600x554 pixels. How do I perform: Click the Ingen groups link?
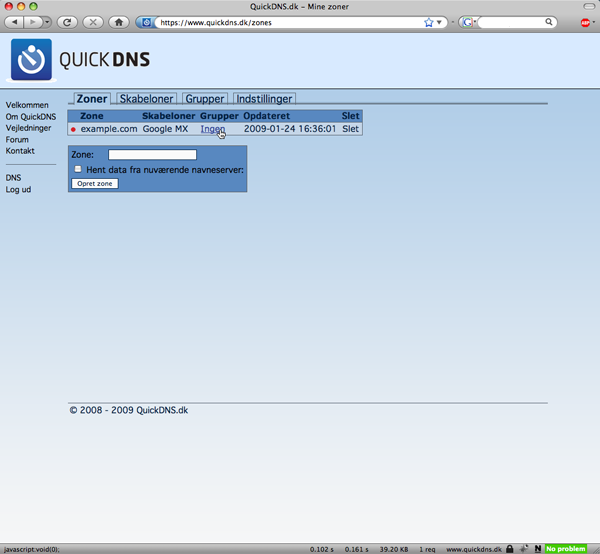tap(213, 129)
